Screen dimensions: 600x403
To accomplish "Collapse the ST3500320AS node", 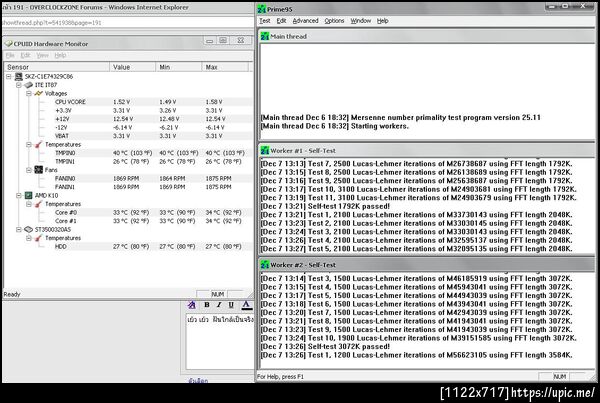I will (x=18, y=229).
